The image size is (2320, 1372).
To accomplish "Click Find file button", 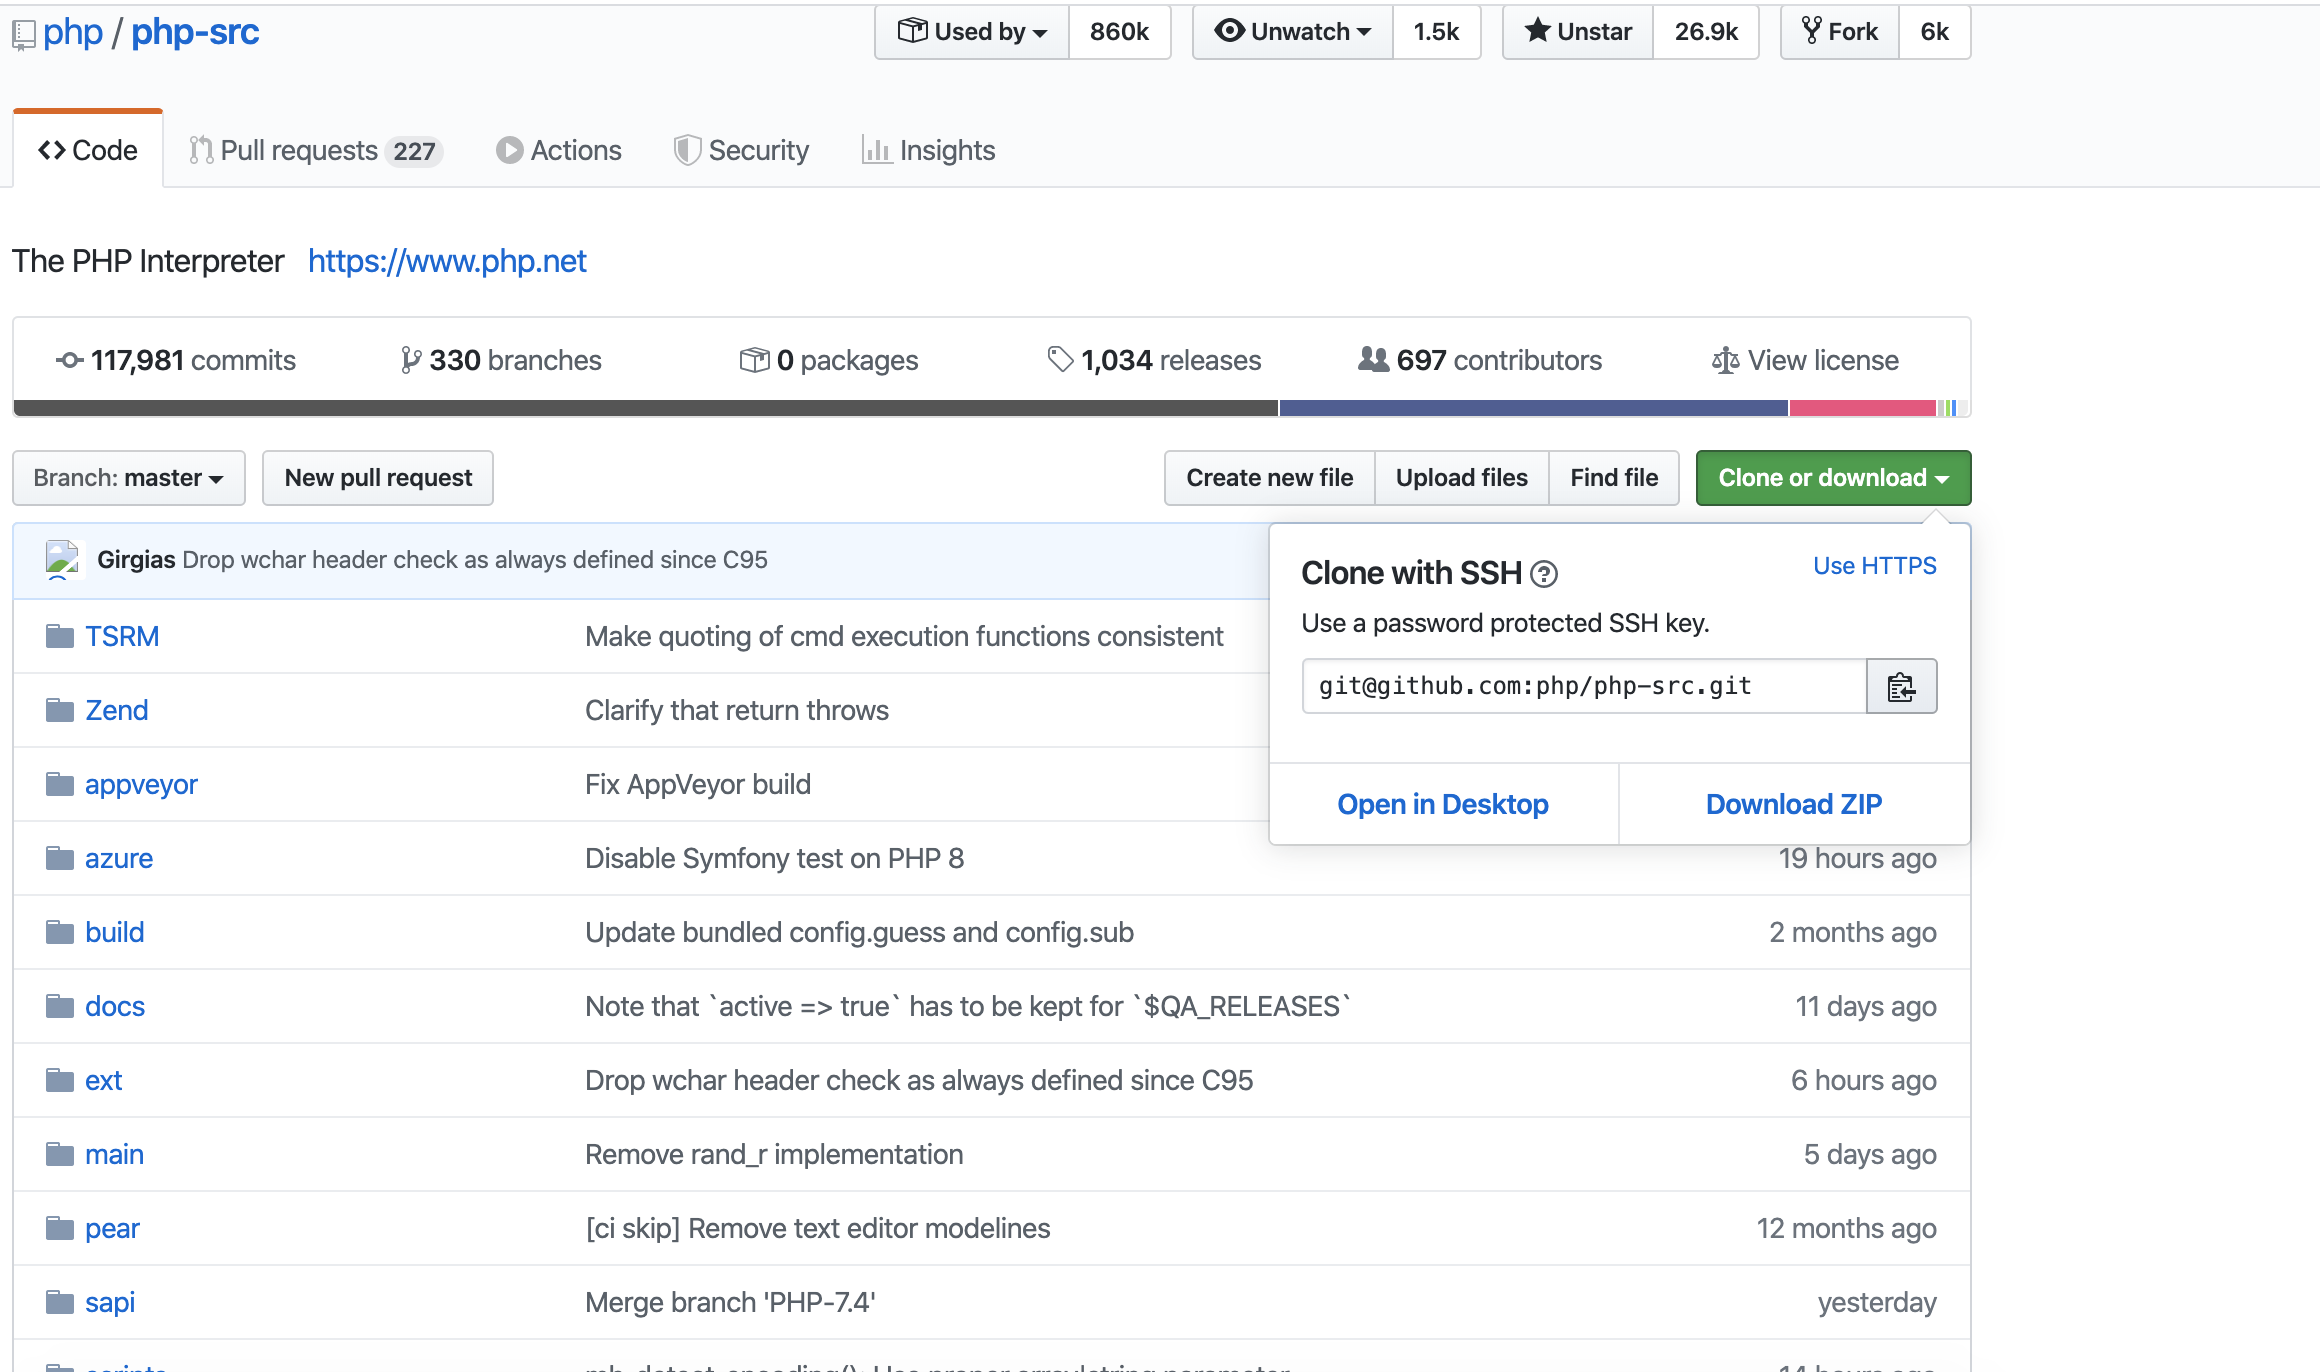I will click(1614, 478).
